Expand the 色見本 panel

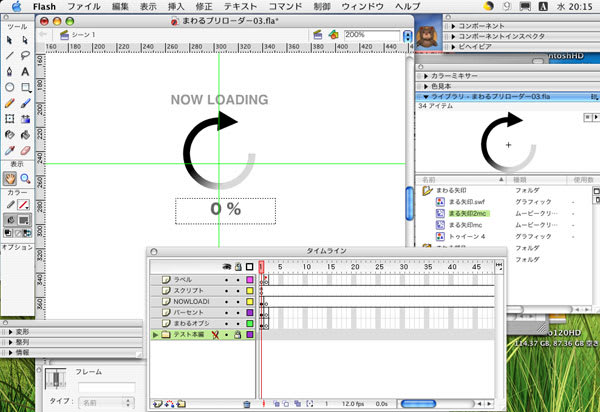[x=426, y=86]
